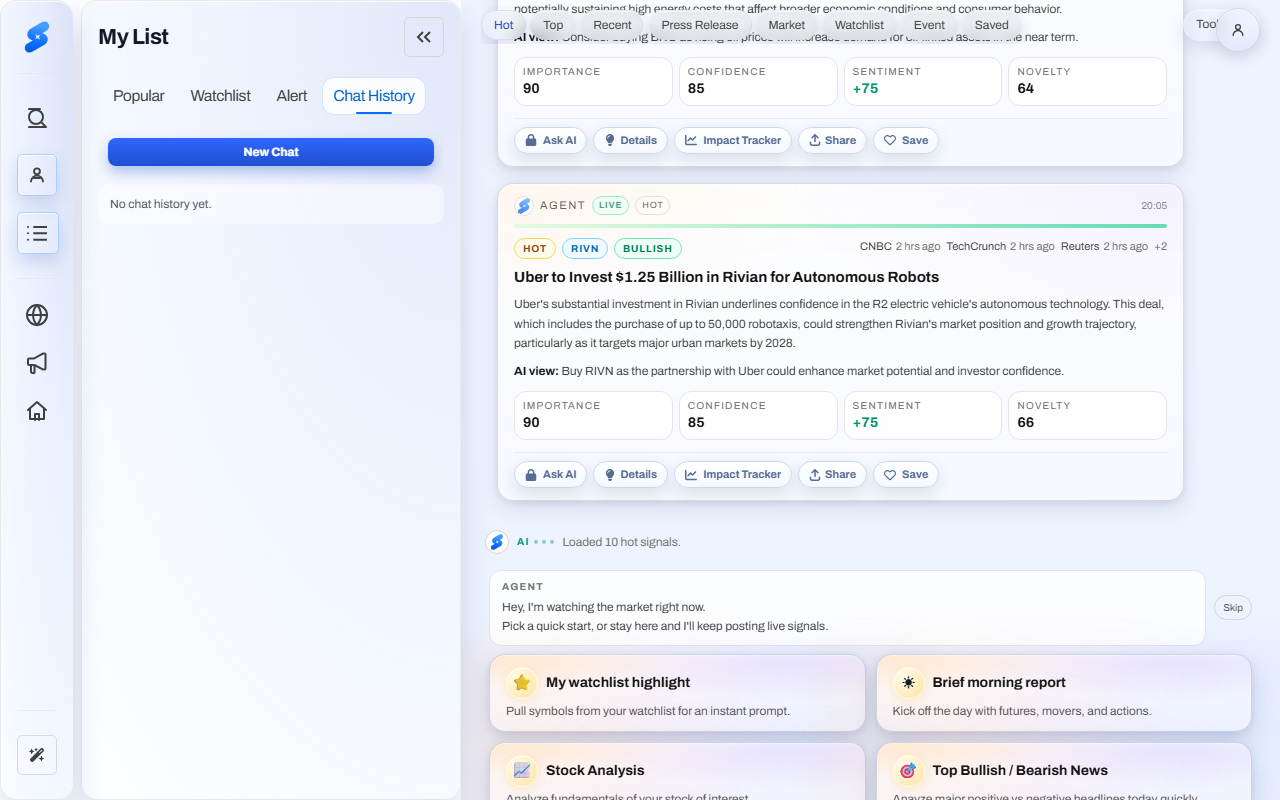1280x800 pixels.
Task: Click the Sentiment +75 box on Rivian card
Action: coord(923,415)
